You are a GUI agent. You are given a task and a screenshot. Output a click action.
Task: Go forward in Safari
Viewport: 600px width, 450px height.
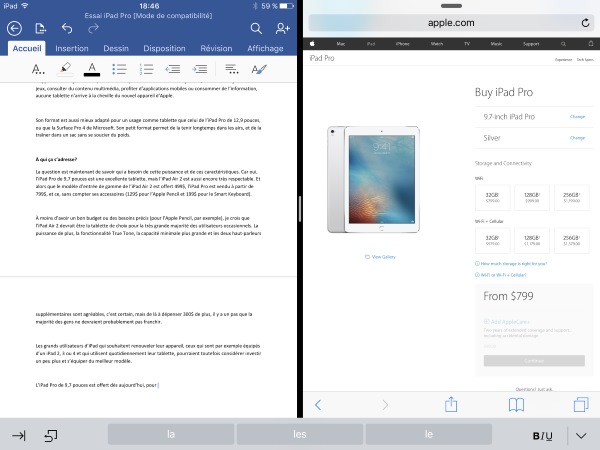(385, 405)
